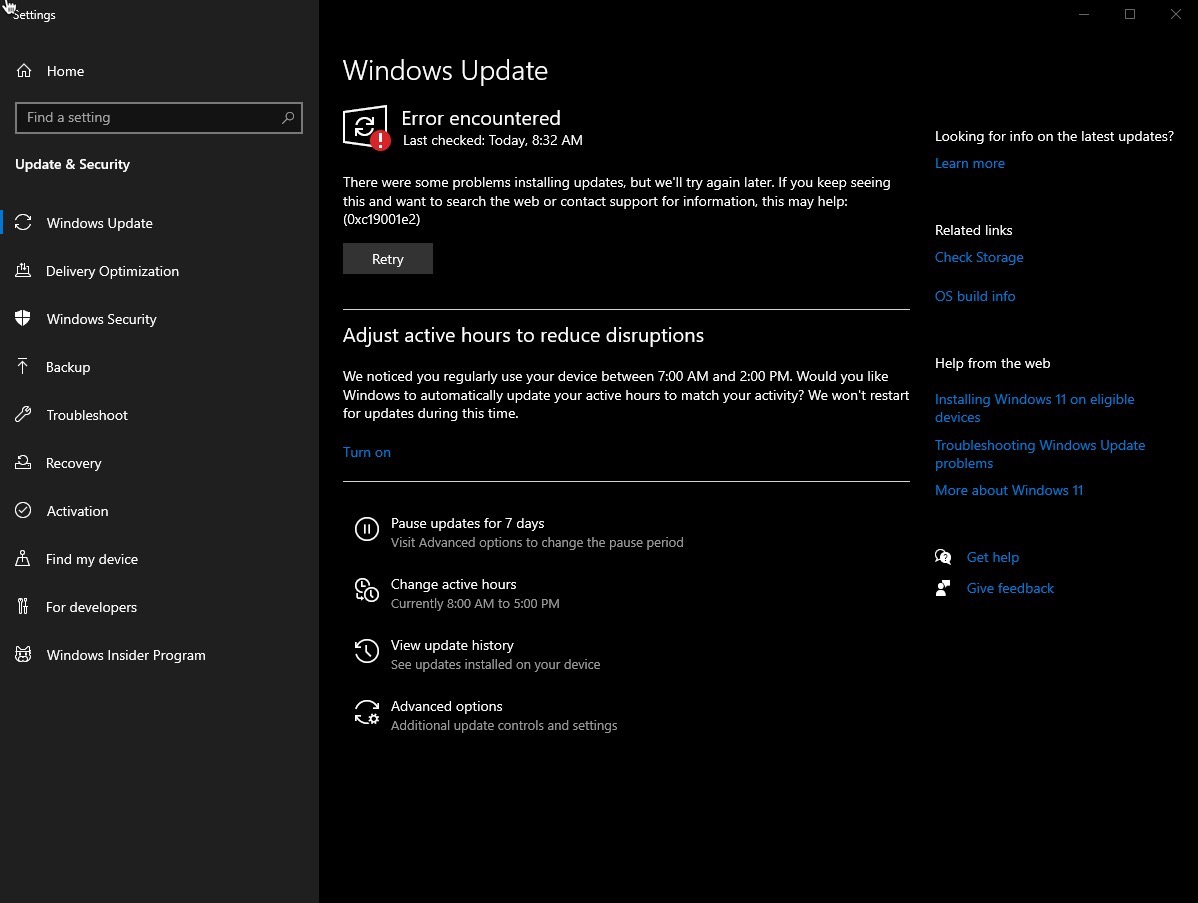Open Troubleshooting Windows Update problems link
This screenshot has height=903, width=1198.
pos(1040,454)
